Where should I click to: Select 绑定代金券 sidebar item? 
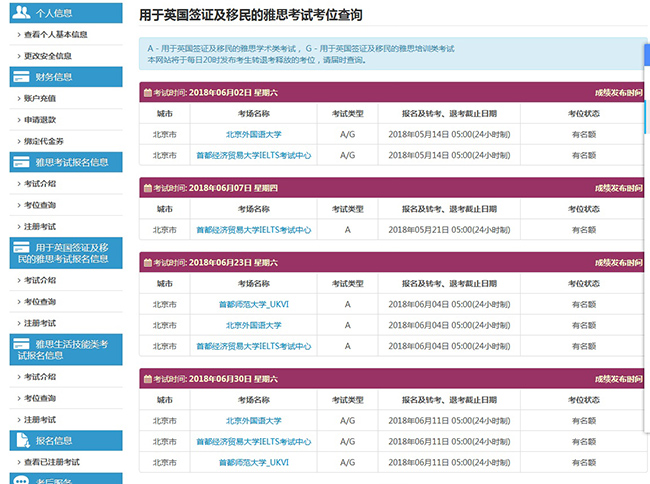(49, 141)
